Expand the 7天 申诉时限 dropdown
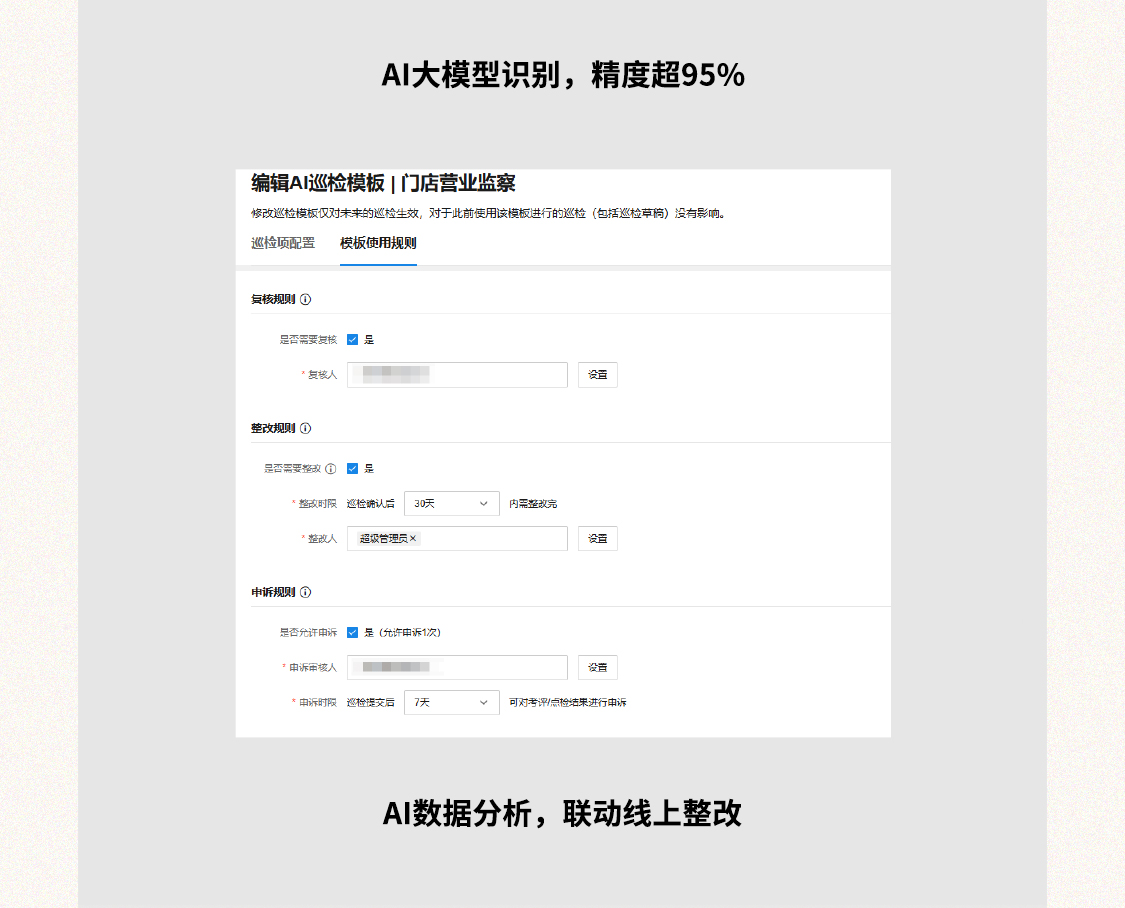The image size is (1125, 908). pos(451,702)
